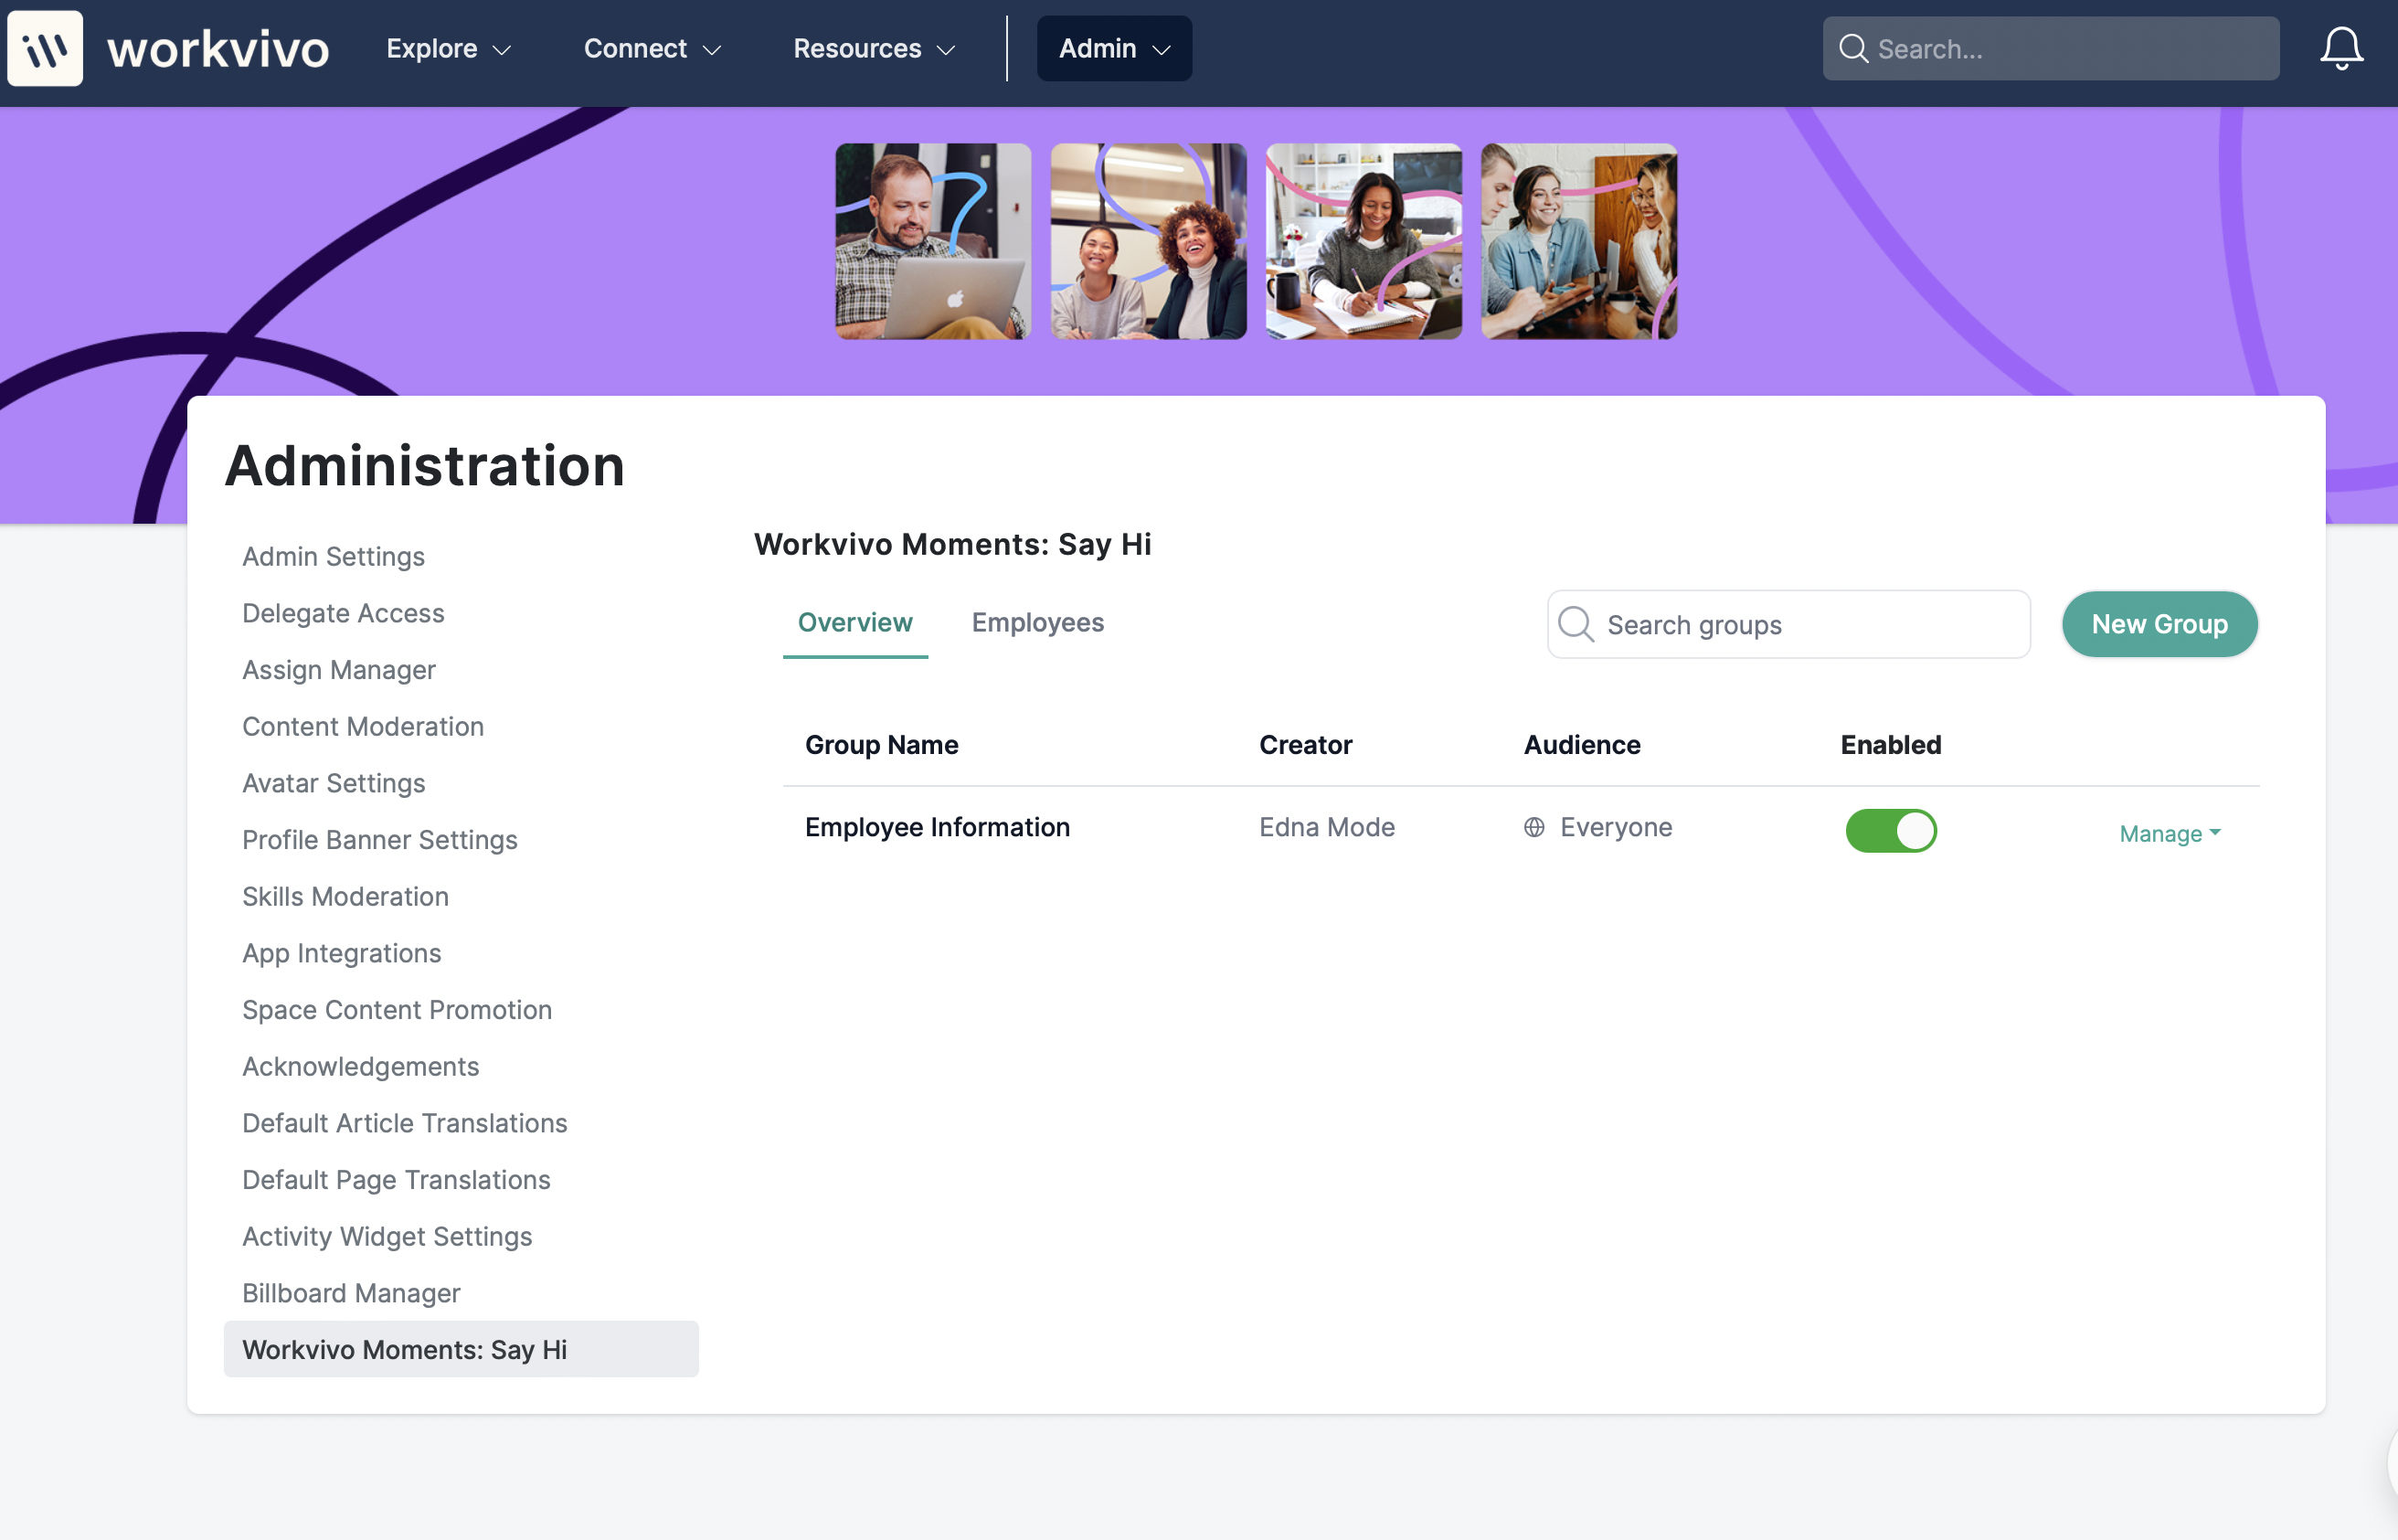Click the banner photo of woman writing
Viewport: 2398px width, 1540px height.
coord(1364,241)
